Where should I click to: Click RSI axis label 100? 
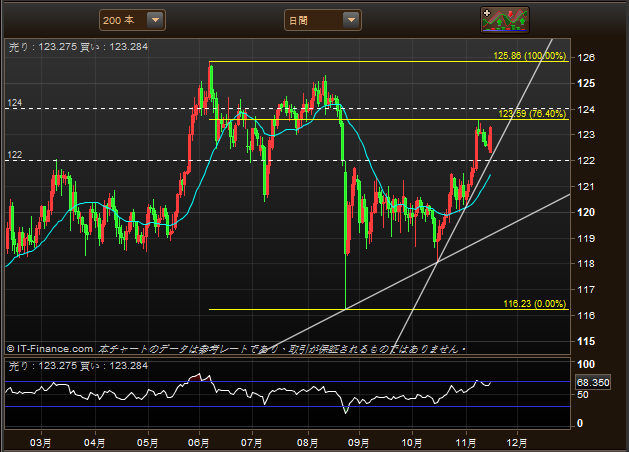[x=586, y=364]
